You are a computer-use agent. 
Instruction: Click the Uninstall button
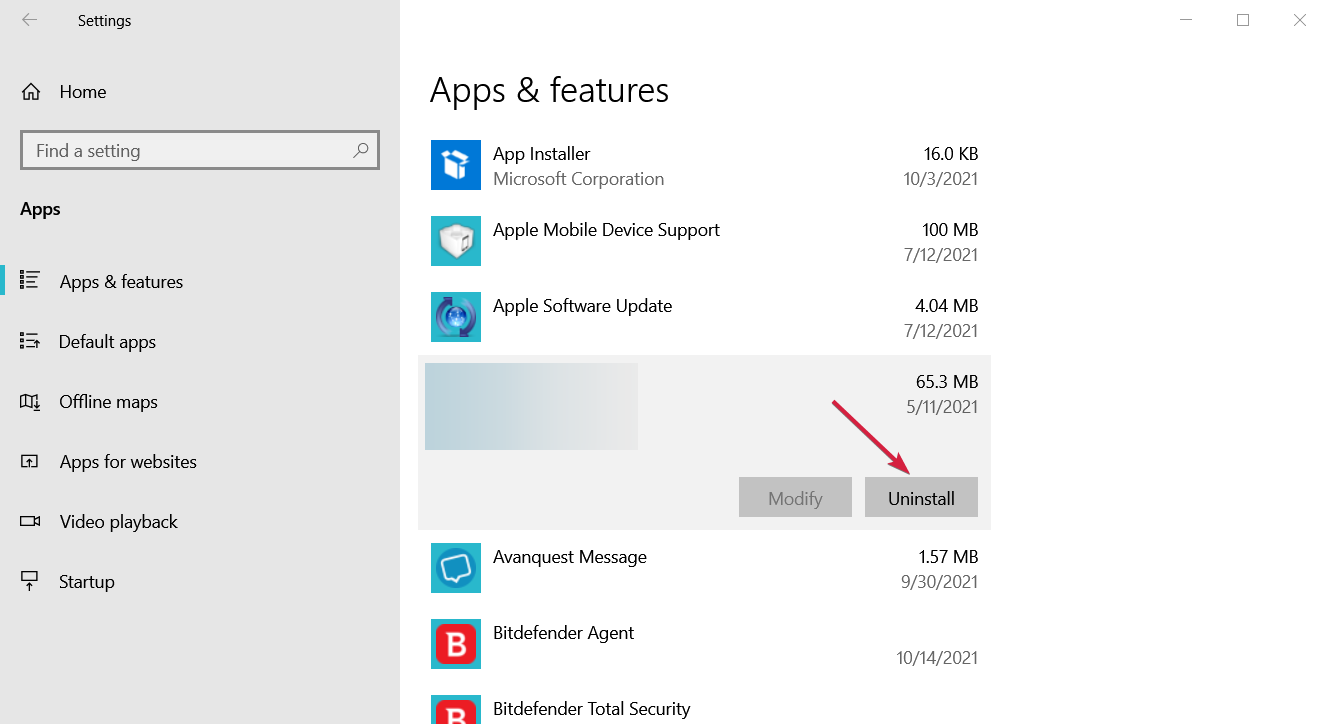pyautogui.click(x=921, y=497)
